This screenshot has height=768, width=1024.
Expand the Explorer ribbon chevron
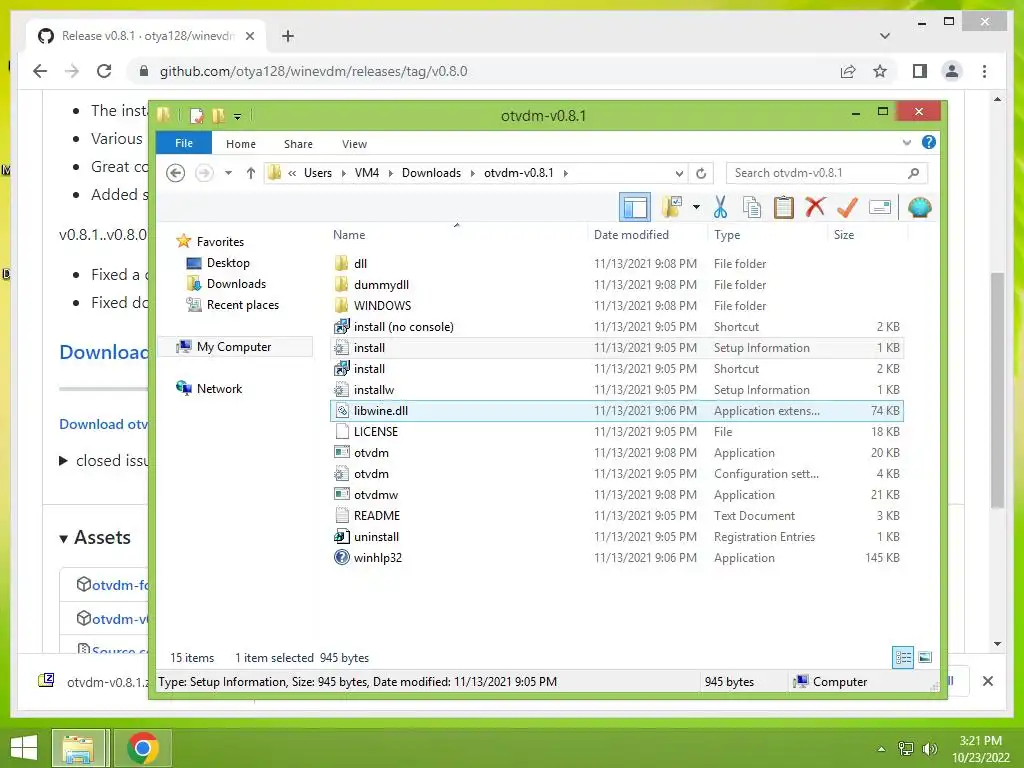pos(906,142)
